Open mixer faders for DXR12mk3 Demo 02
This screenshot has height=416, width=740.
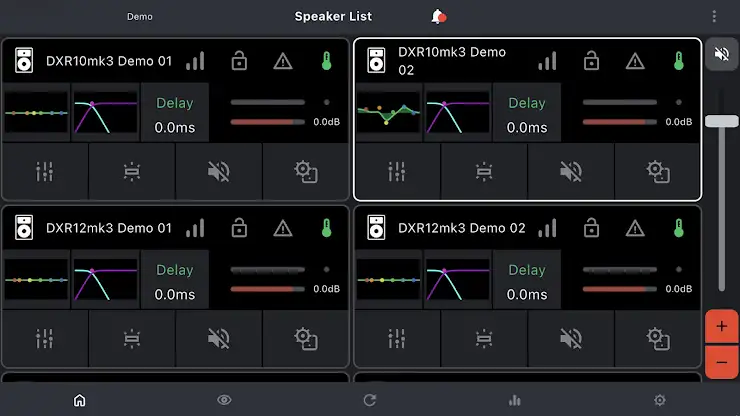[397, 339]
